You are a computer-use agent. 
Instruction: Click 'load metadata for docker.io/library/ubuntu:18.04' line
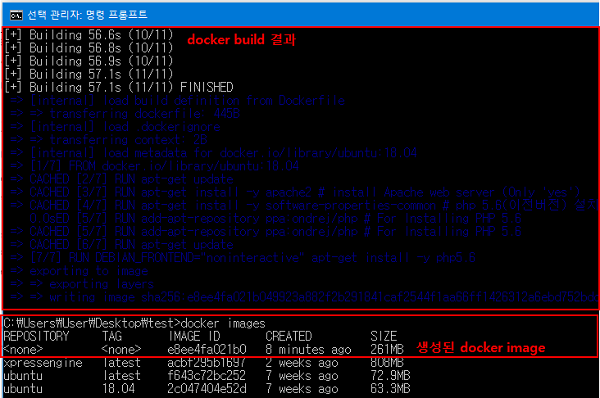point(214,153)
